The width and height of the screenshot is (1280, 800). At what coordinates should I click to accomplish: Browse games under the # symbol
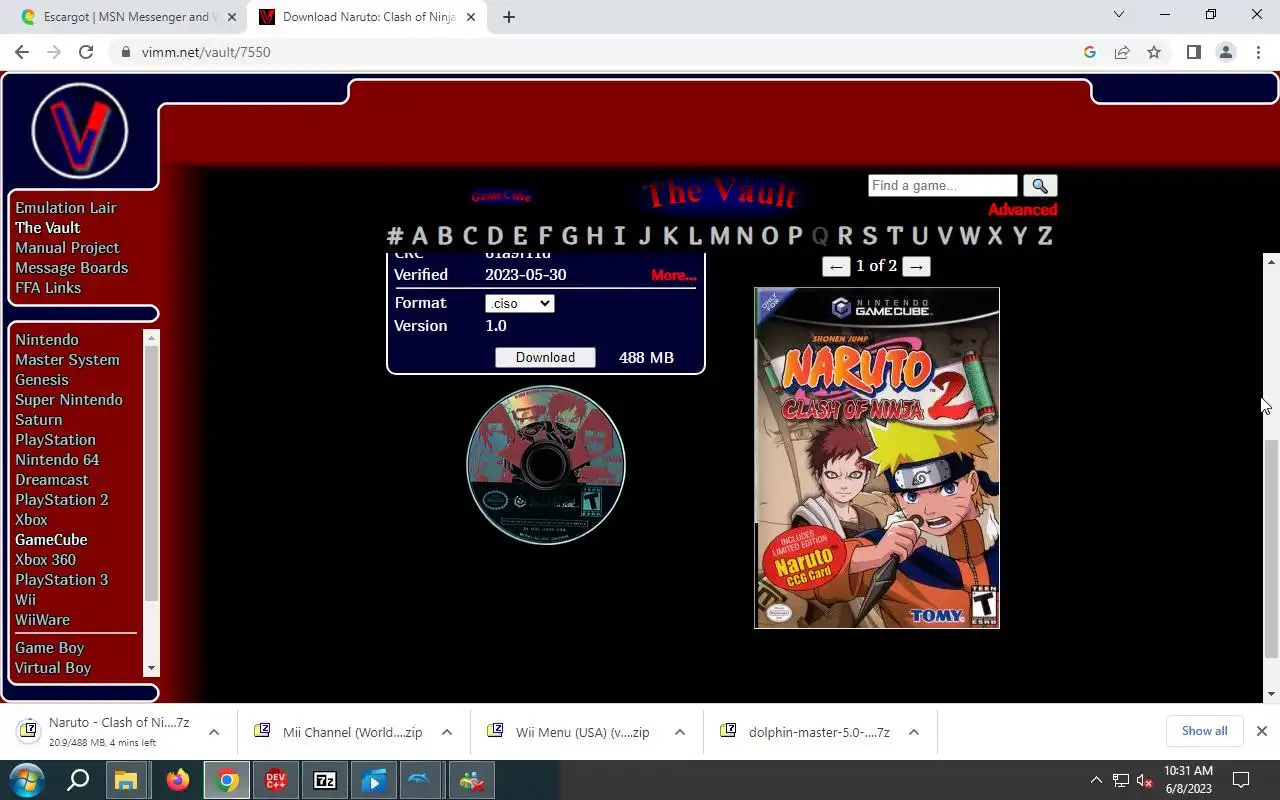[x=395, y=236]
